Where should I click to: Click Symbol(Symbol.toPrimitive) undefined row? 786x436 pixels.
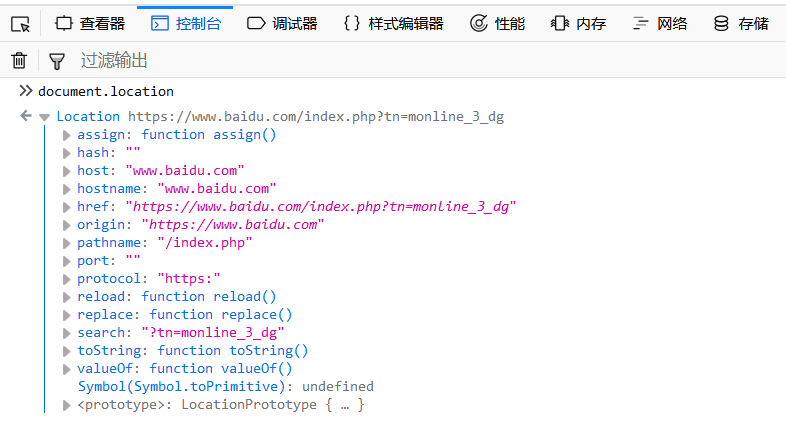click(226, 386)
